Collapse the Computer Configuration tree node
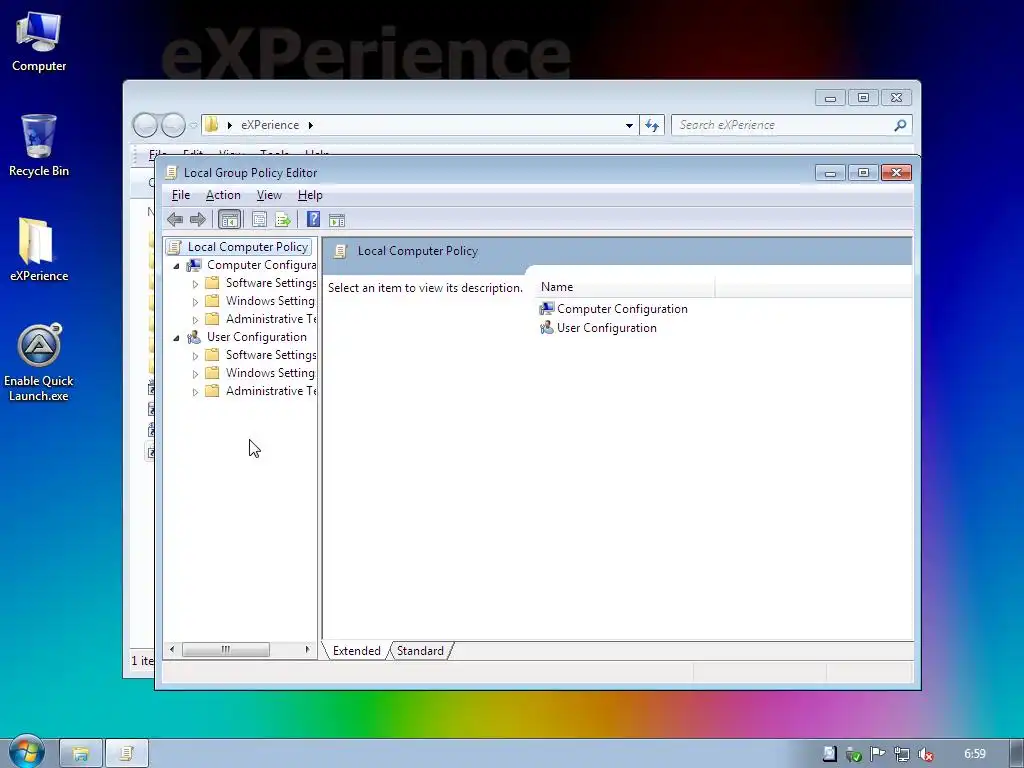This screenshot has width=1024, height=768. click(x=176, y=266)
